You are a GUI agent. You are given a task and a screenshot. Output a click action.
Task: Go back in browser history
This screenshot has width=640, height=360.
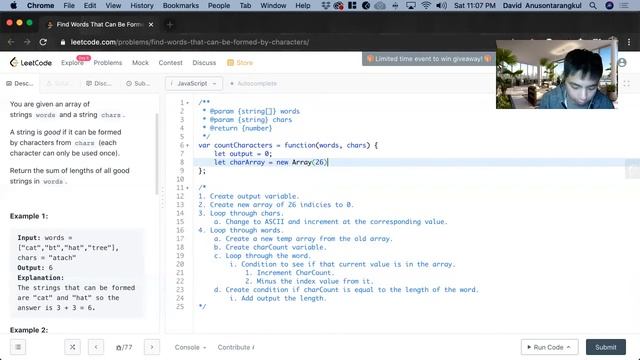tap(11, 42)
